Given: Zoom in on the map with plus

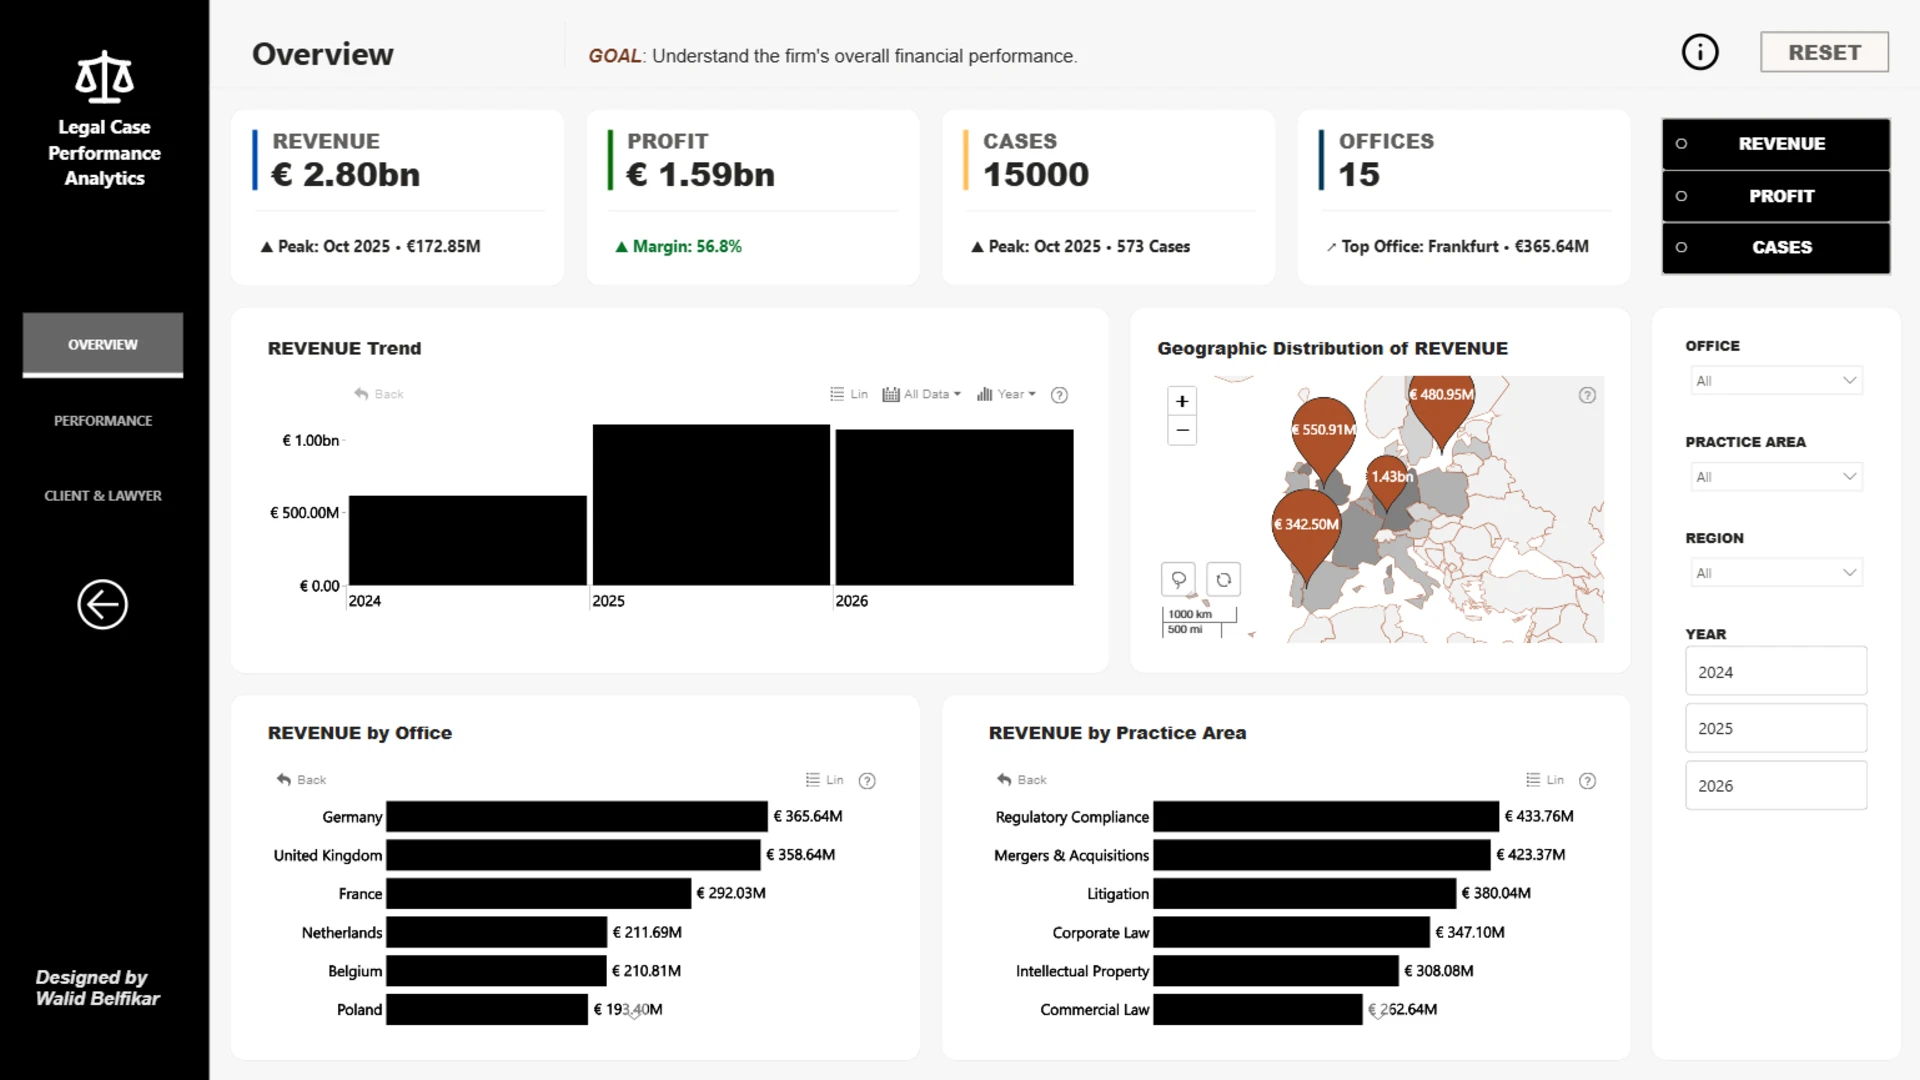Looking at the screenshot, I should pos(1182,401).
